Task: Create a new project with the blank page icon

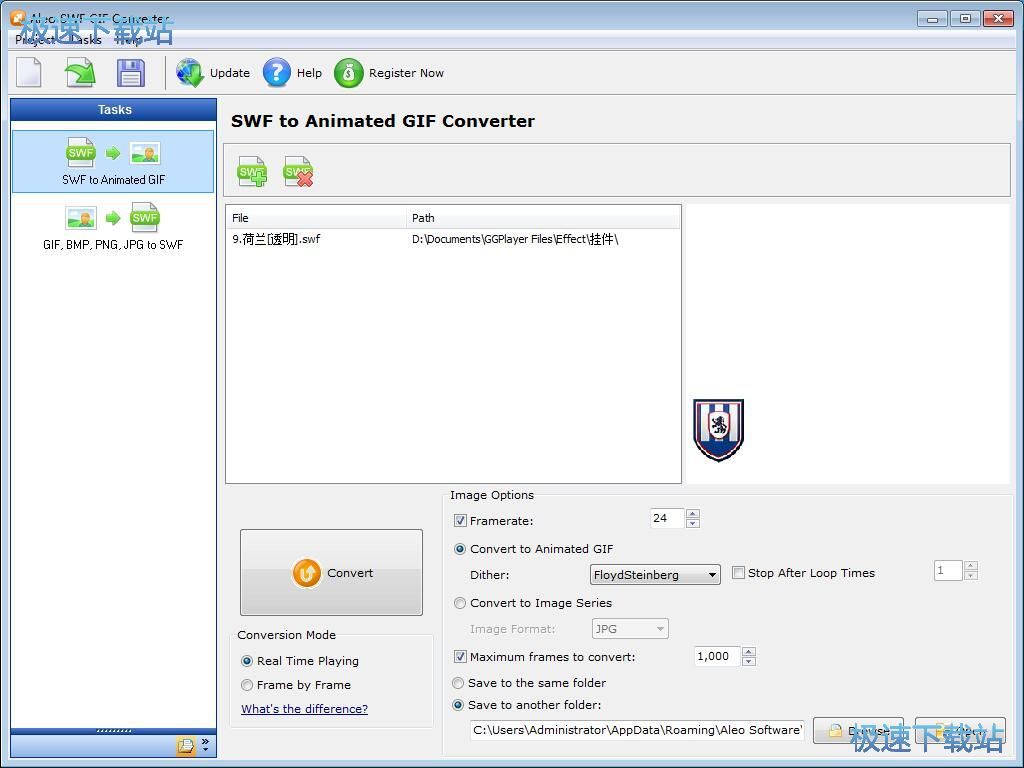Action: [29, 72]
